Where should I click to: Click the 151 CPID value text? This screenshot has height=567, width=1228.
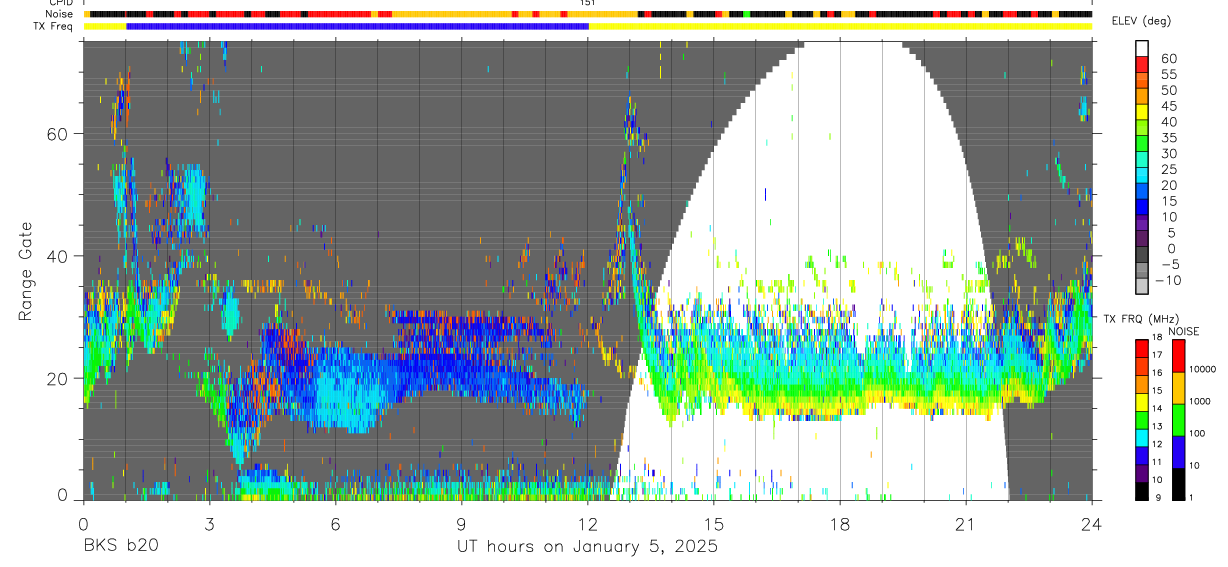click(587, 3)
